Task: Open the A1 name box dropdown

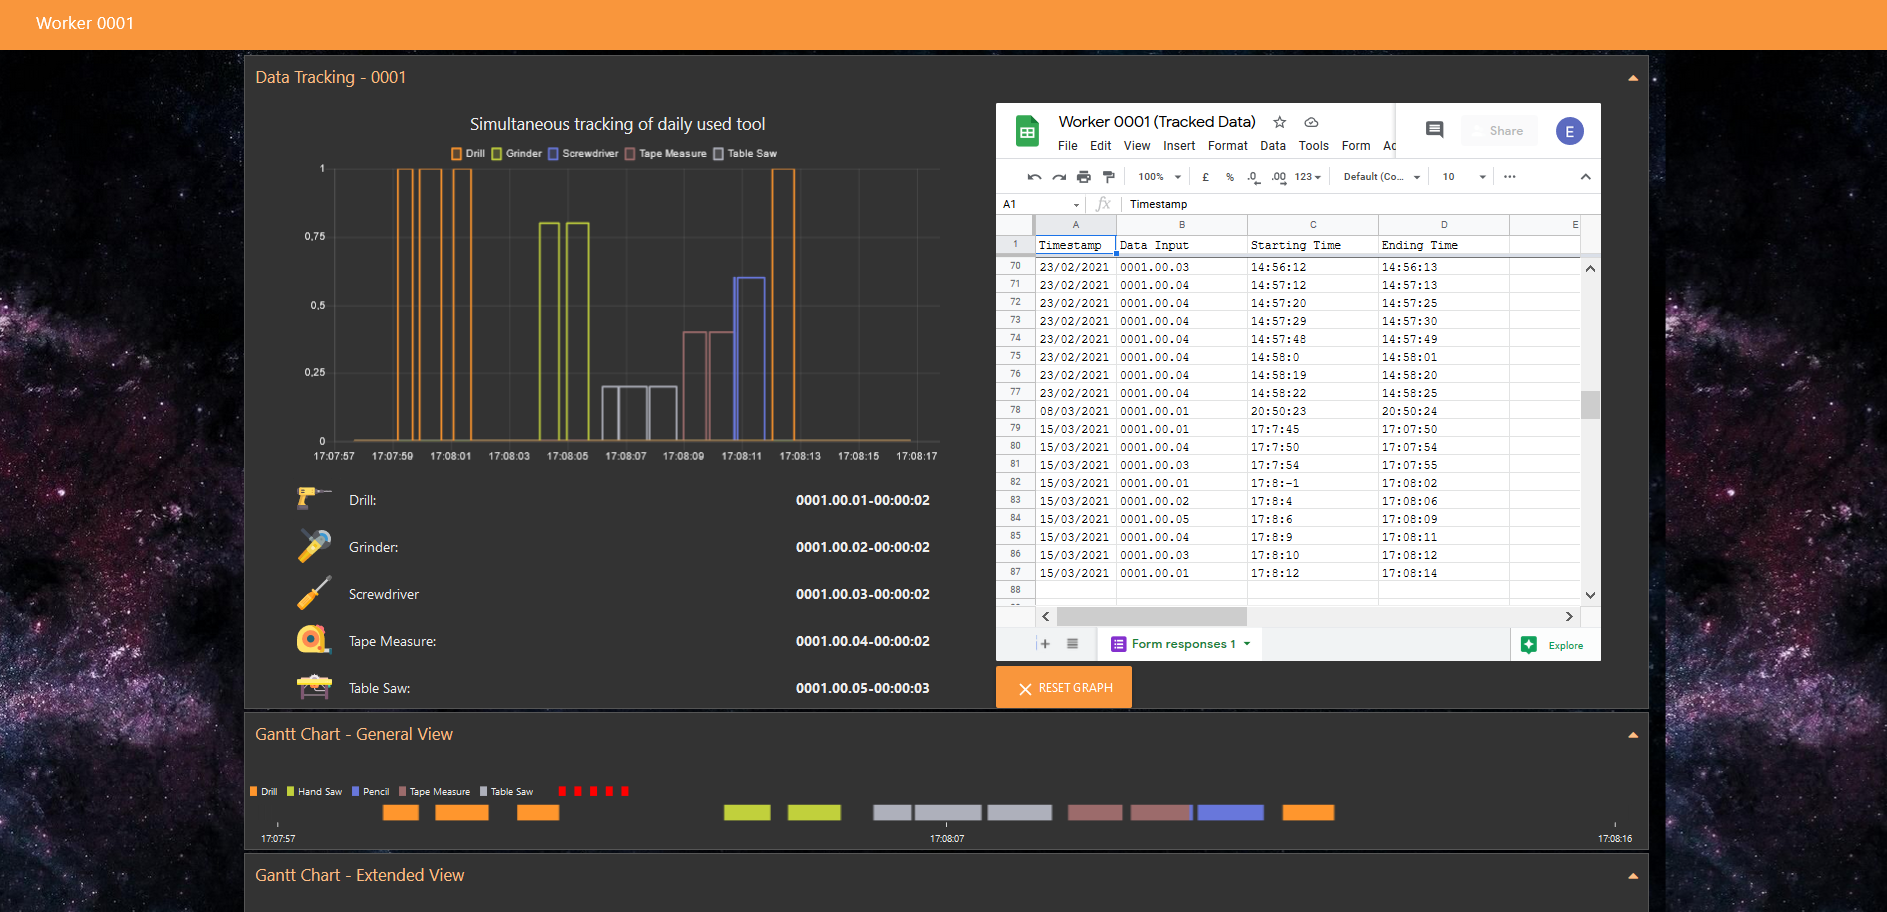Action: click(x=1076, y=205)
